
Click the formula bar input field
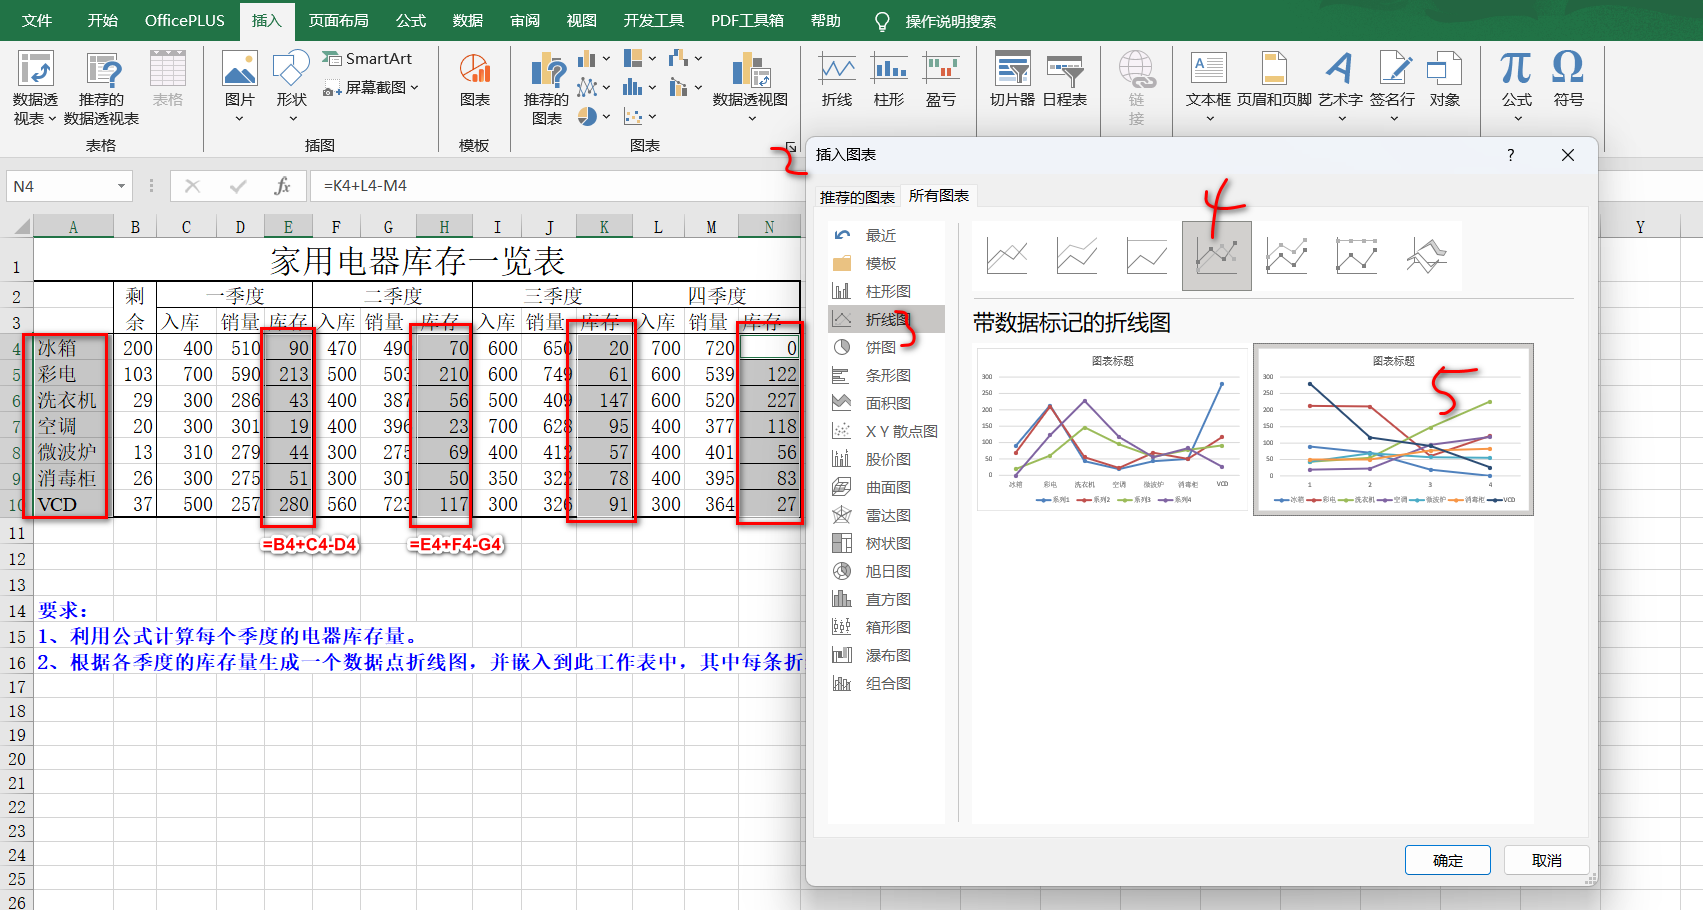(550, 186)
